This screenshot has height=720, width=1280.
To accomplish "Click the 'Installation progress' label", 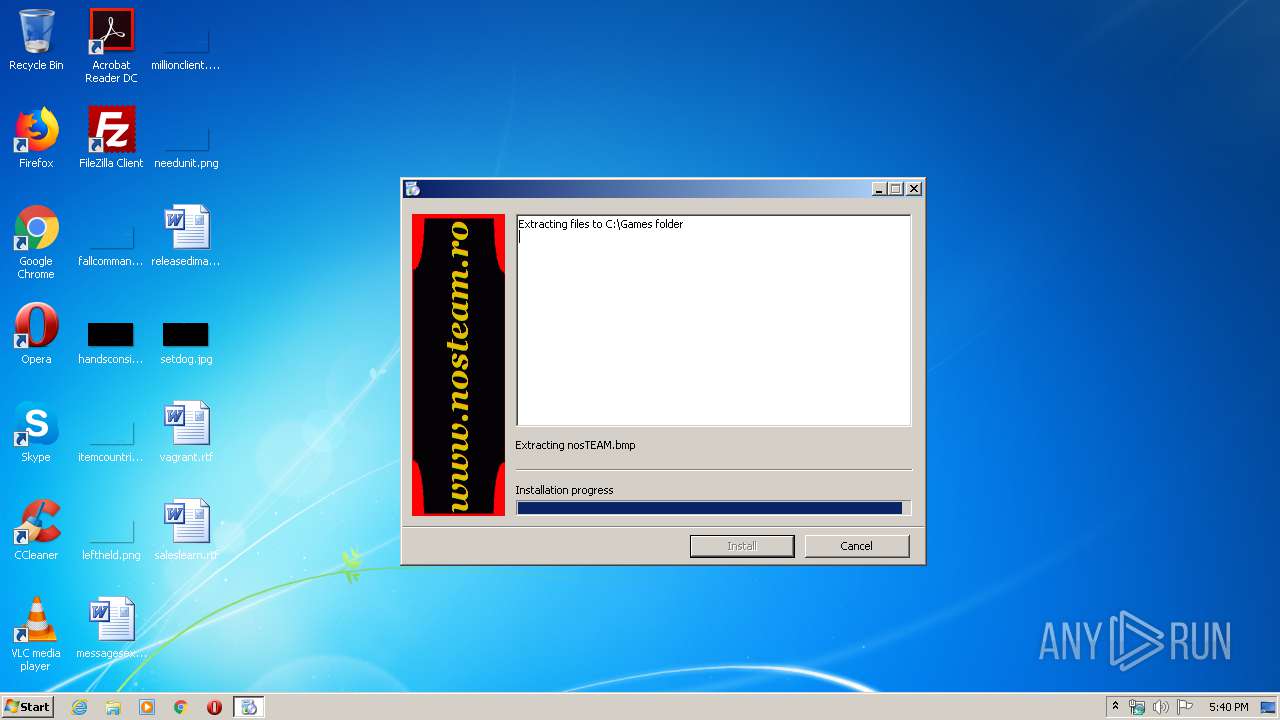I will tap(564, 490).
